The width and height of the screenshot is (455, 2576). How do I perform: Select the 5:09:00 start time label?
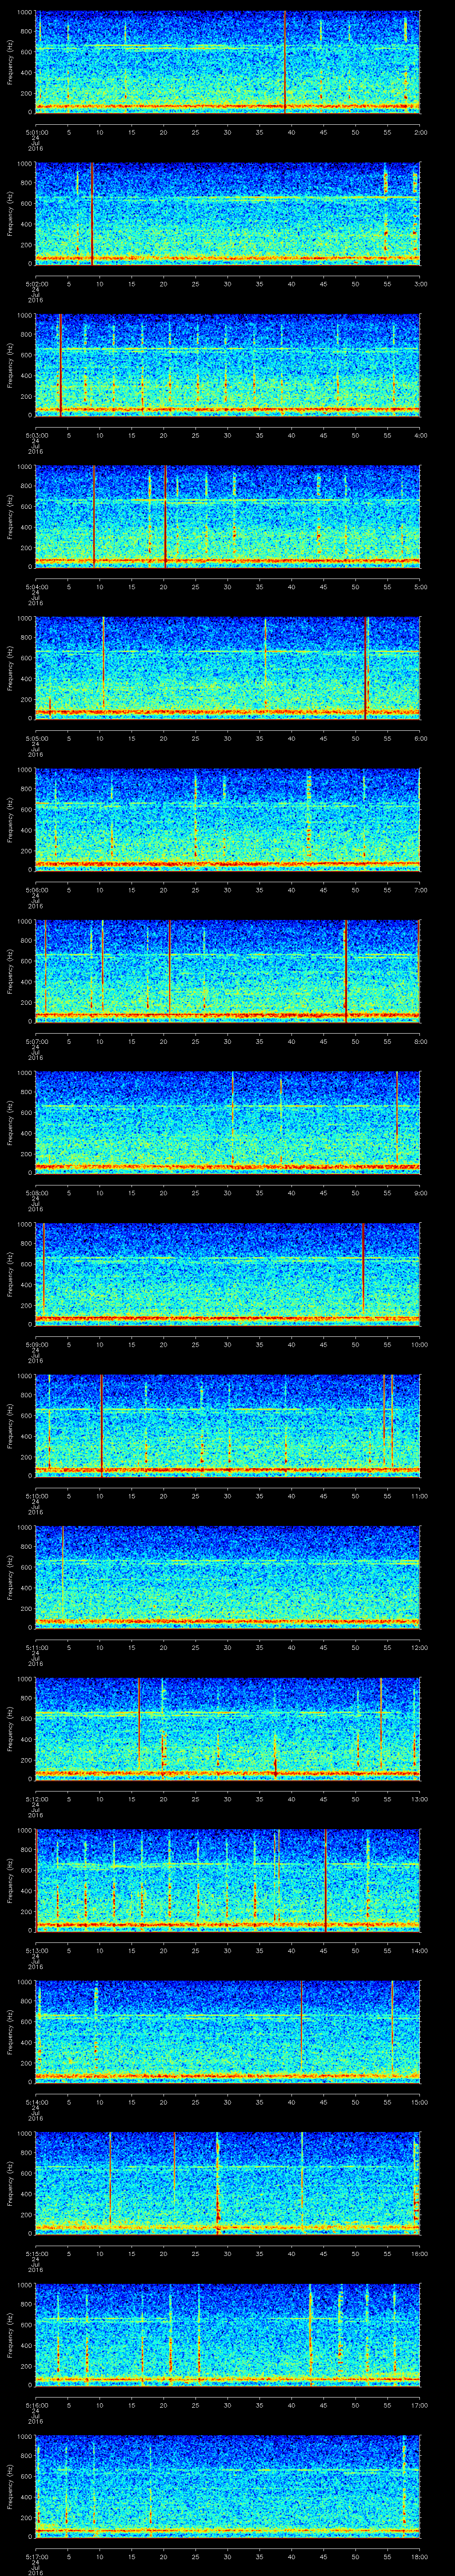point(36,1344)
